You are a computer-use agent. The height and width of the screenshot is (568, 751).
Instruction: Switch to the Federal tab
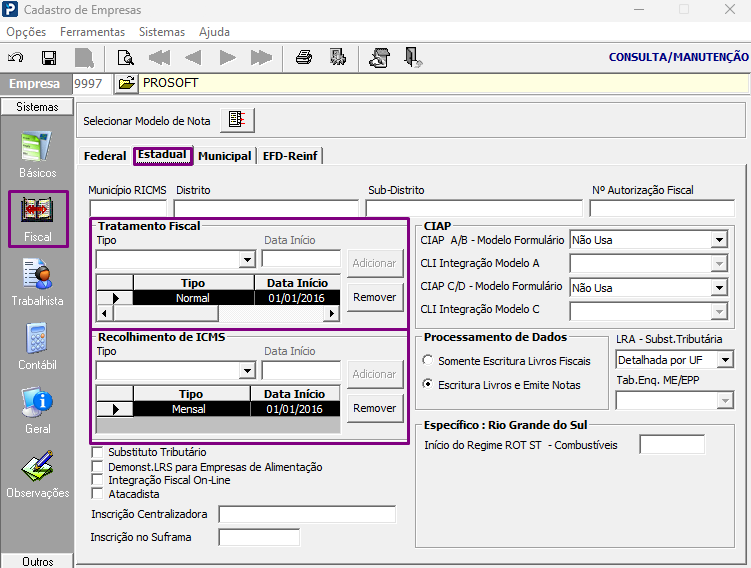105,156
